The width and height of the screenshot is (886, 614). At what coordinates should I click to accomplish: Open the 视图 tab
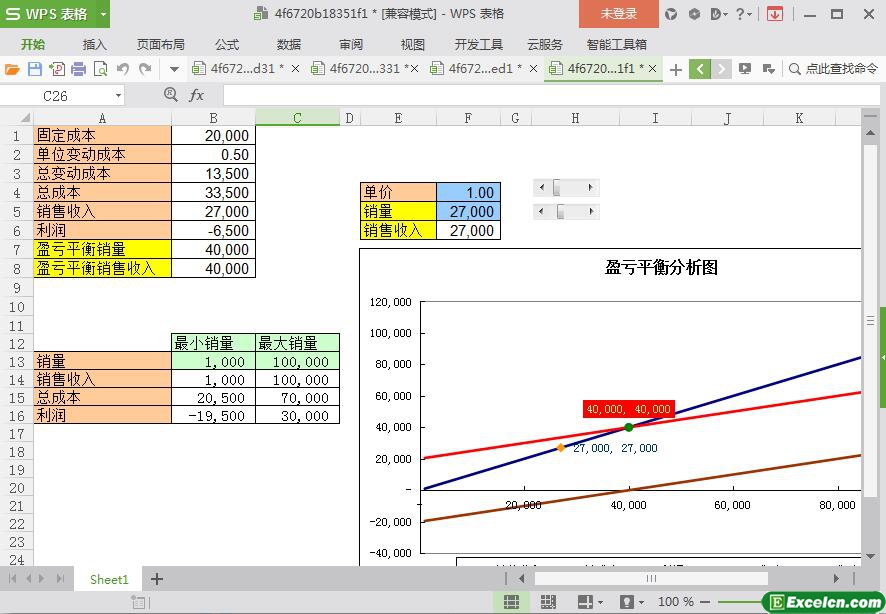[412, 45]
